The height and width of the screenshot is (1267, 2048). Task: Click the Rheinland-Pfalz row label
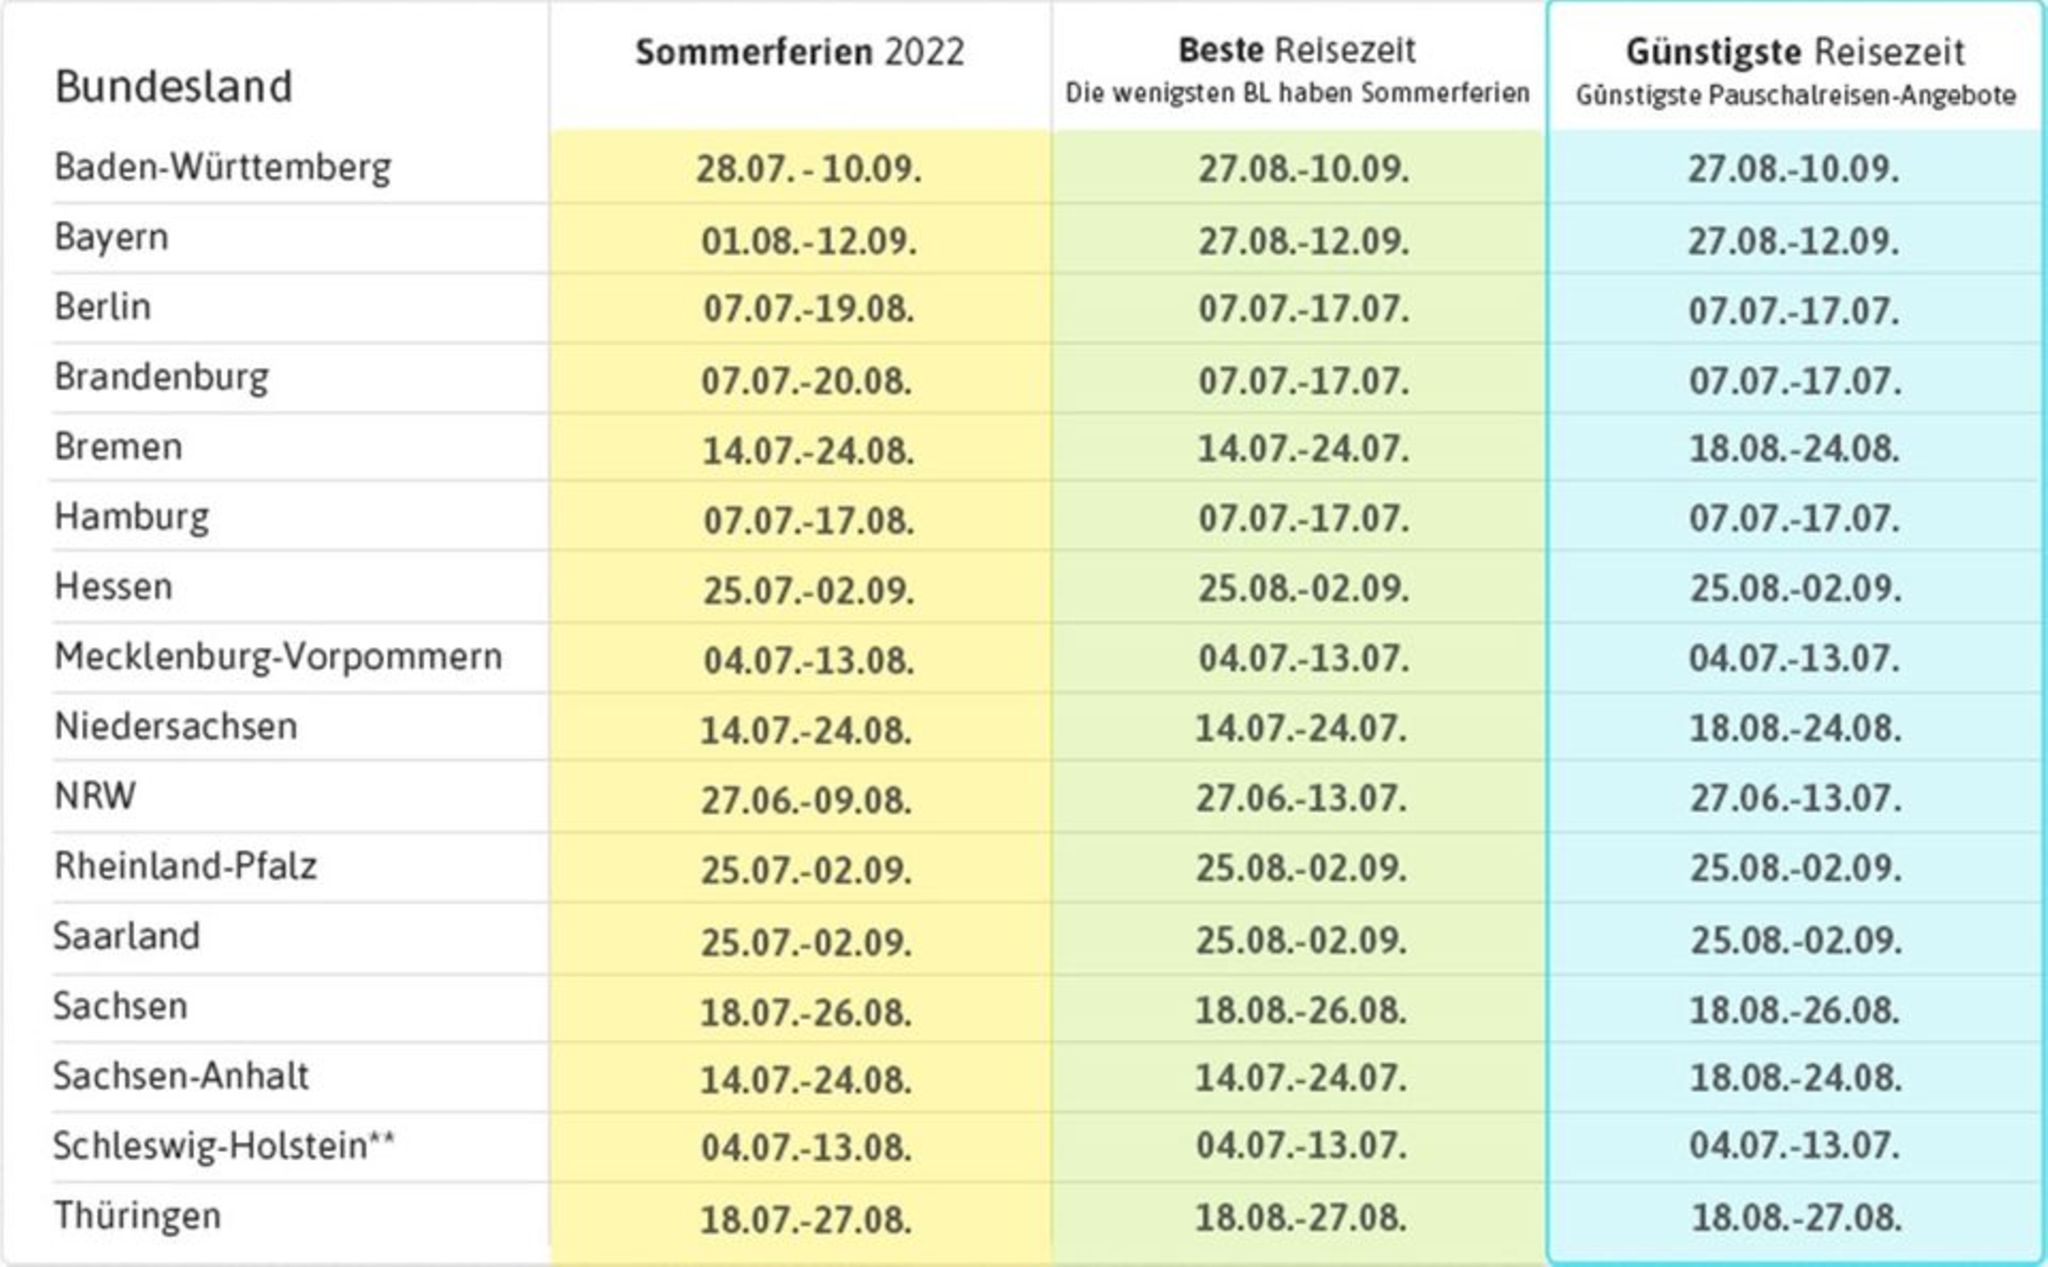tap(185, 866)
